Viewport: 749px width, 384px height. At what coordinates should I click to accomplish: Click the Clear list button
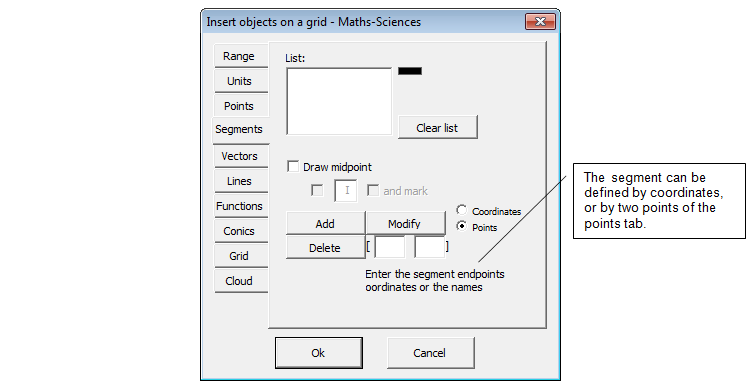438,128
